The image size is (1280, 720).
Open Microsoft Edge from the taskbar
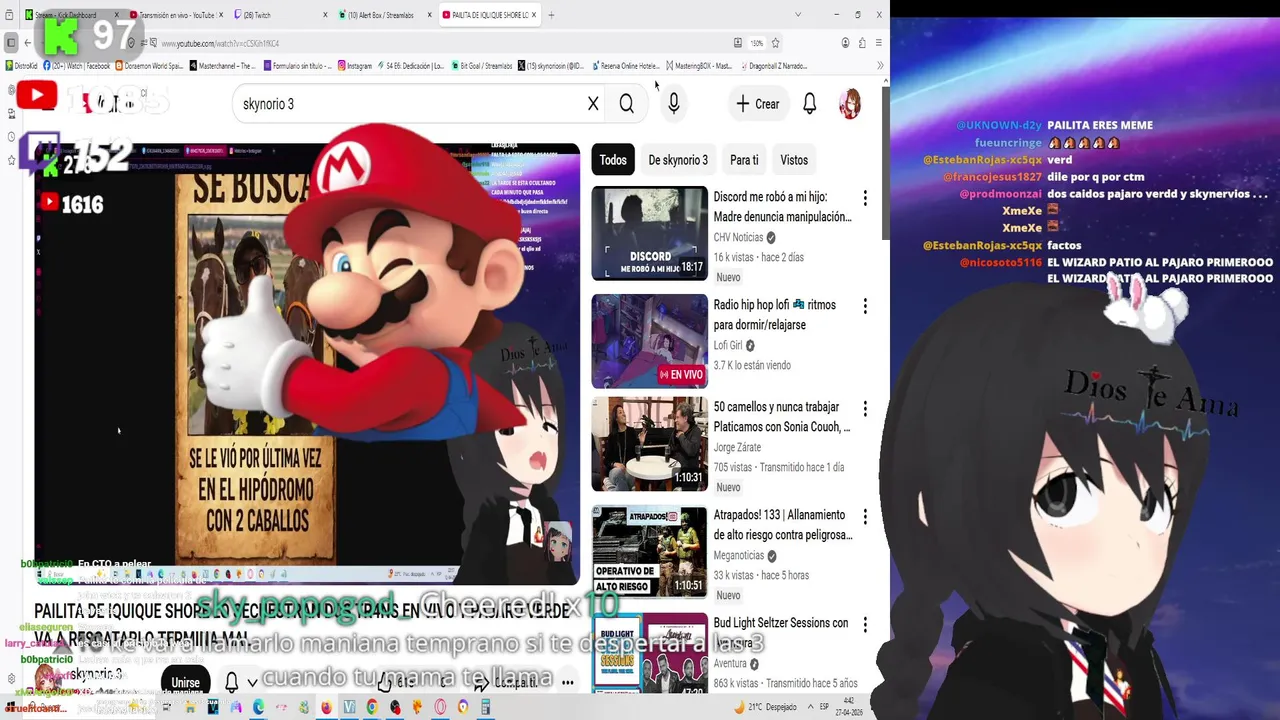[258, 707]
